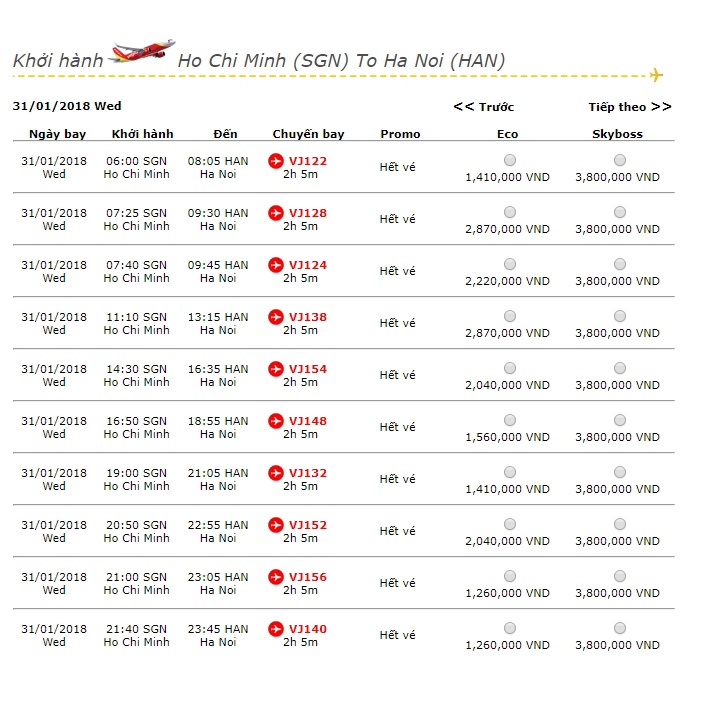The width and height of the screenshot is (701, 702).
Task: Click the airline icon next to VJ128
Action: (x=276, y=213)
